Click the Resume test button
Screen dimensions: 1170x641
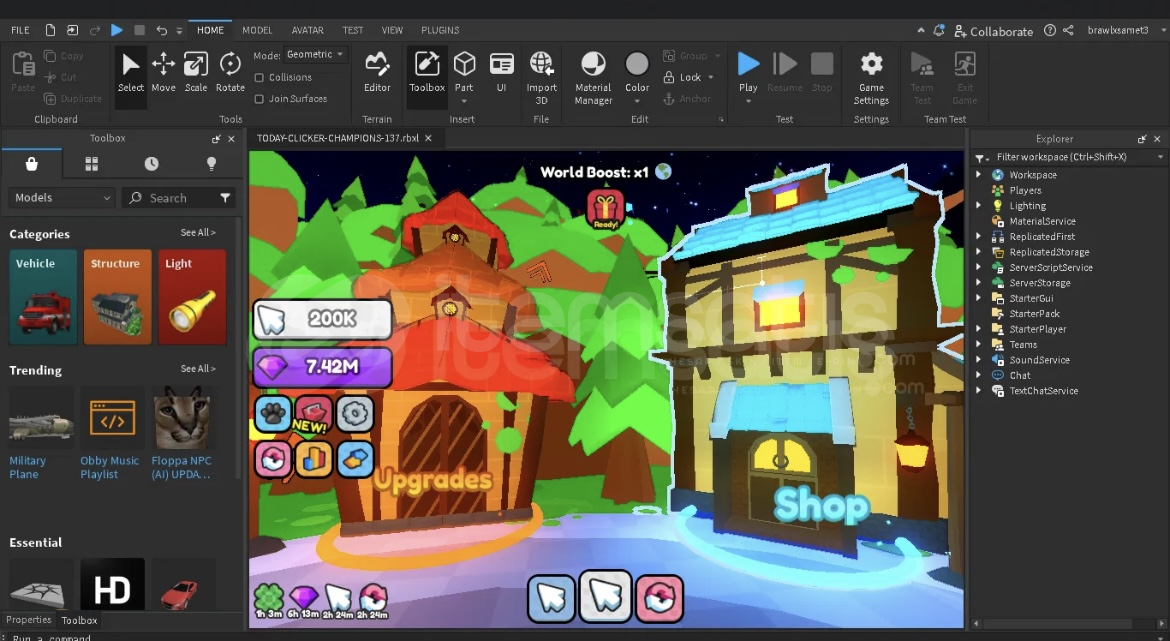pos(784,72)
